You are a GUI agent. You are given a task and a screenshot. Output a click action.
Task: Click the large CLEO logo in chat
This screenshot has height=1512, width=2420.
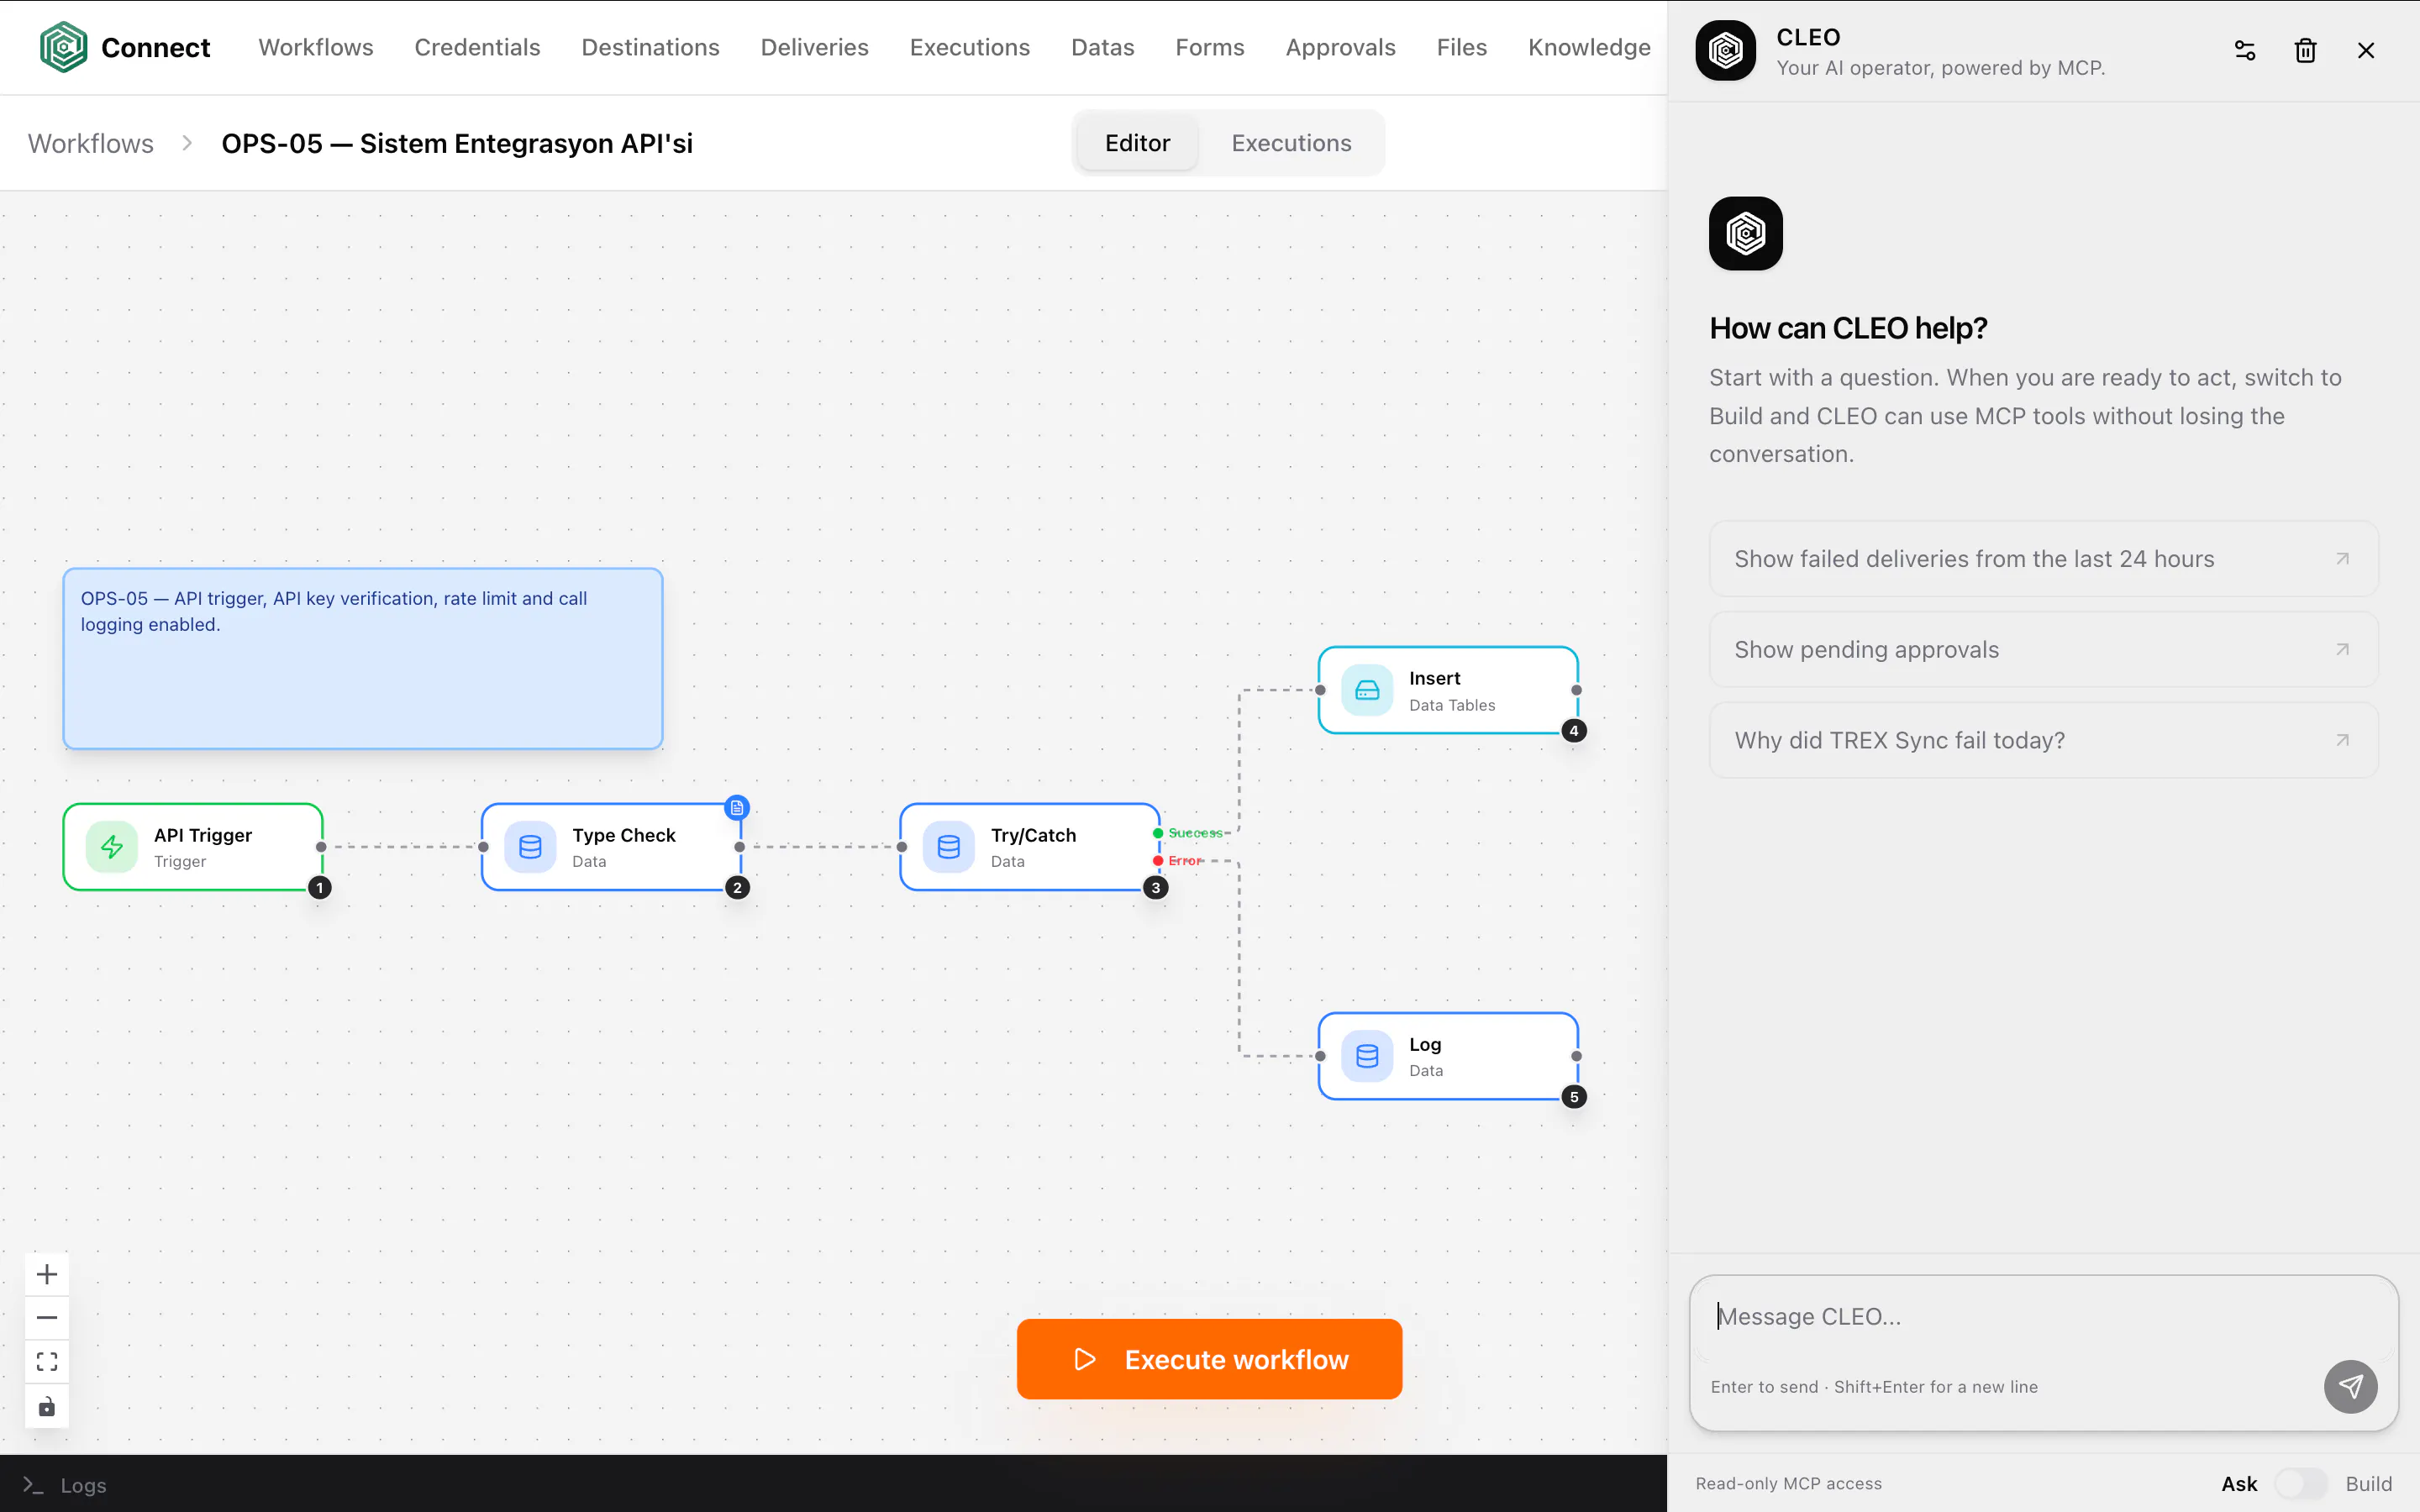click(x=1746, y=233)
